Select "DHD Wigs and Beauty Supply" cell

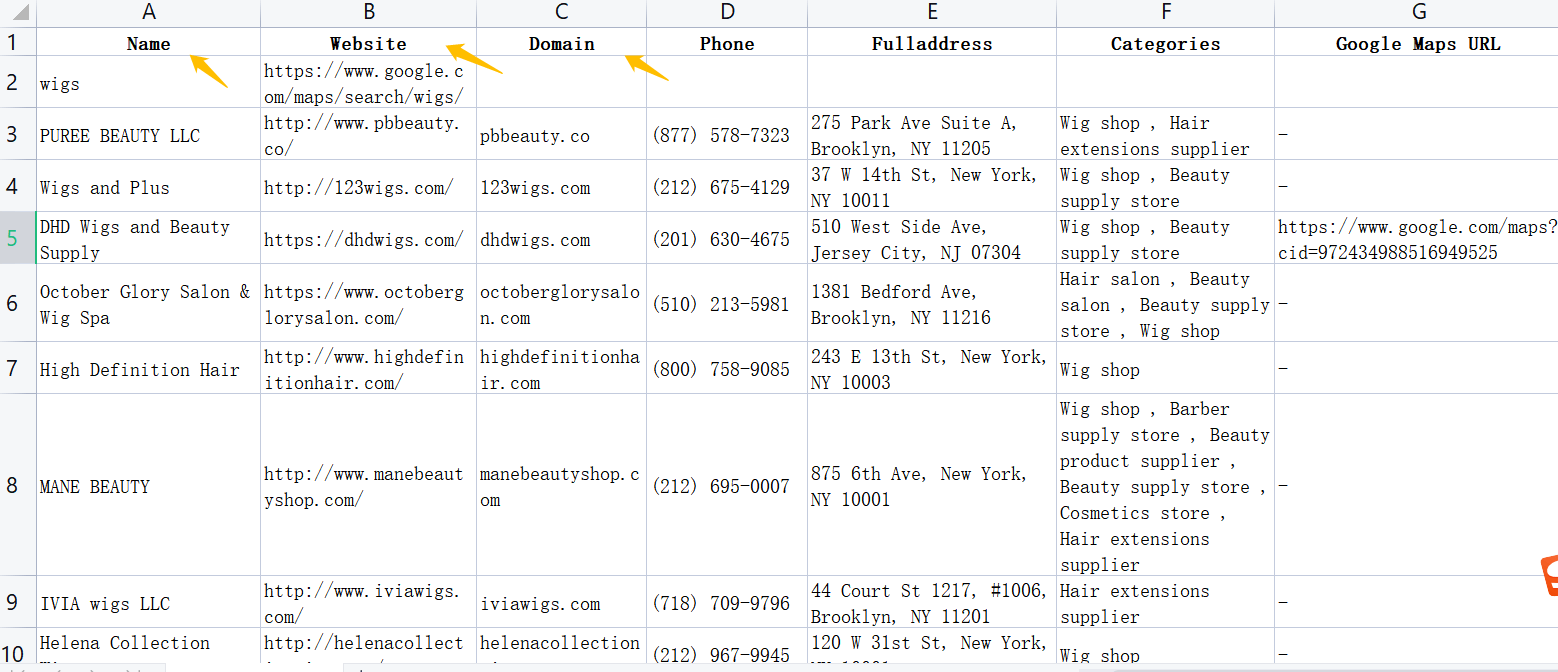coord(149,238)
